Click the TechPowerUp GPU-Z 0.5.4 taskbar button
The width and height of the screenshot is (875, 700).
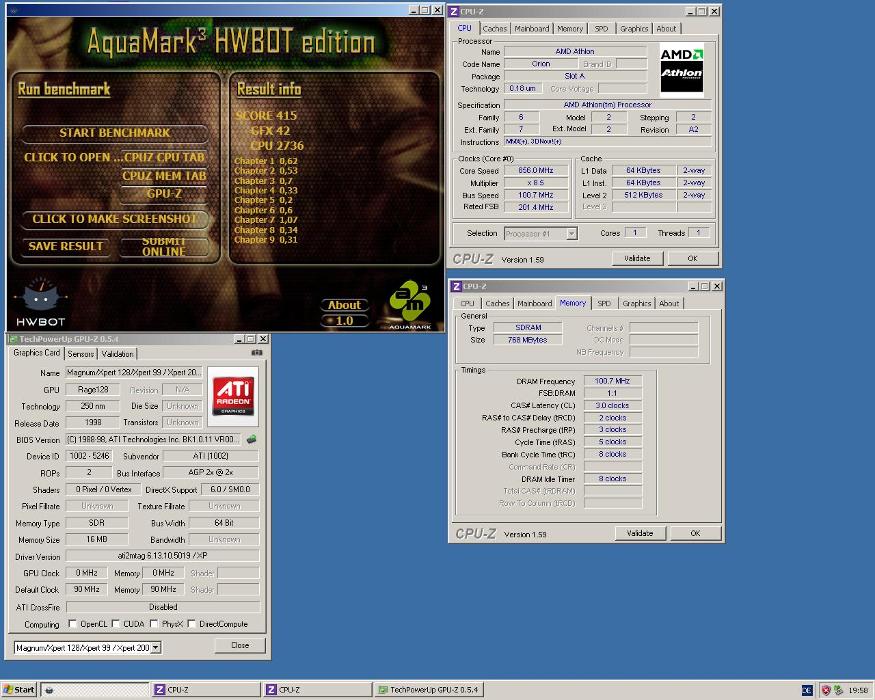coord(429,690)
